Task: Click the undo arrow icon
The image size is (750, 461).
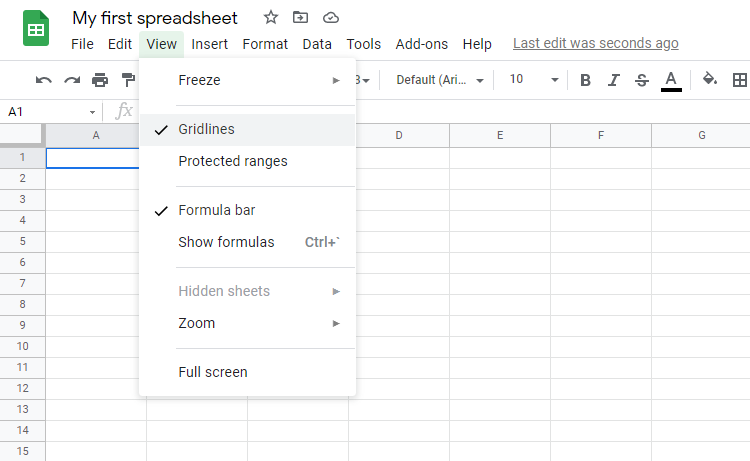Action: (x=44, y=80)
